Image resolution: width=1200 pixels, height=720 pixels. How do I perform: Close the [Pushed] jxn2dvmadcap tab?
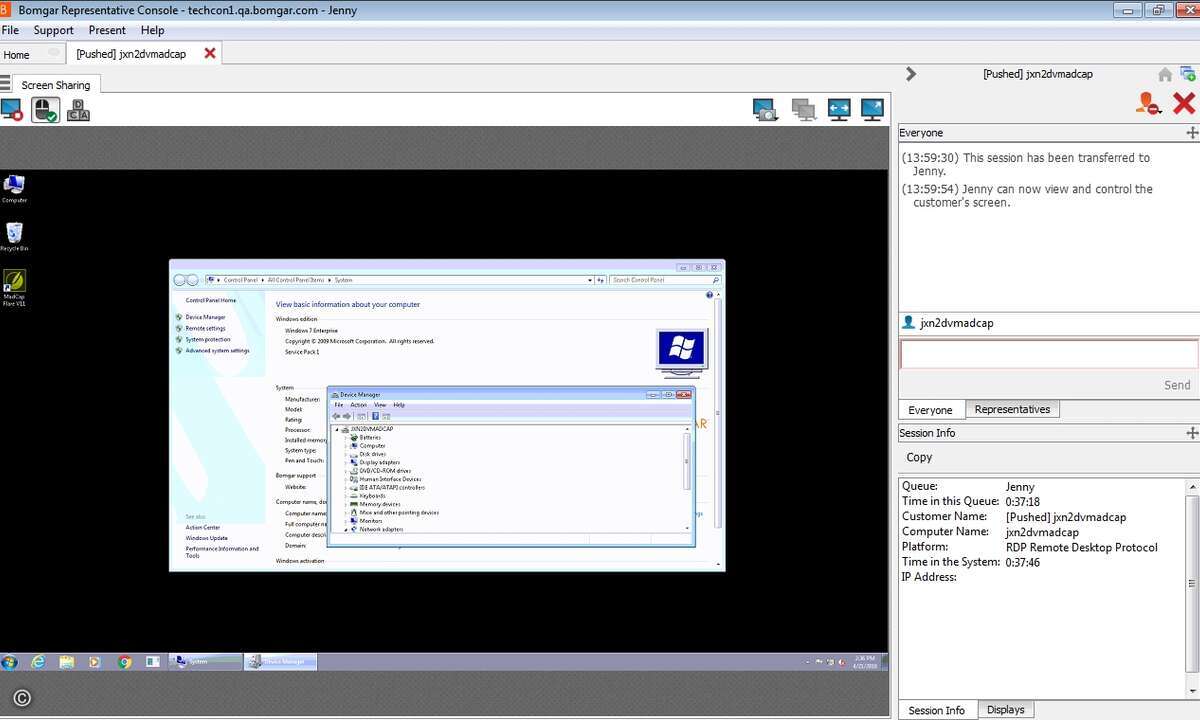pyautogui.click(x=210, y=53)
